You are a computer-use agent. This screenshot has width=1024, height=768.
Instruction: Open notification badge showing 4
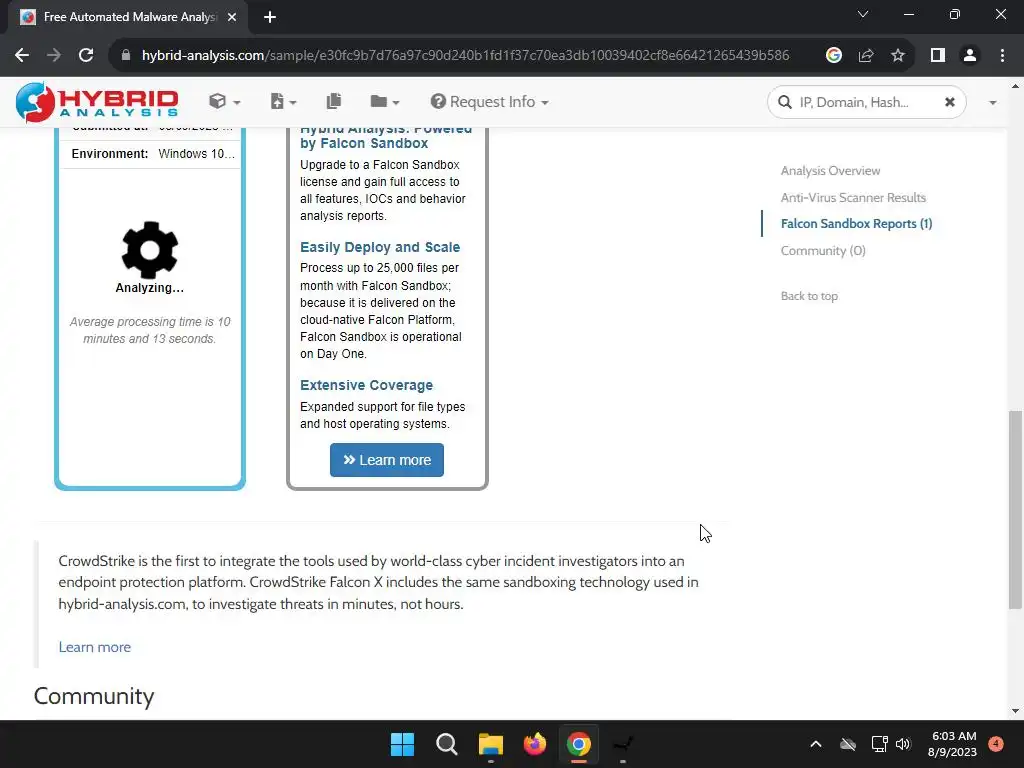coord(996,744)
